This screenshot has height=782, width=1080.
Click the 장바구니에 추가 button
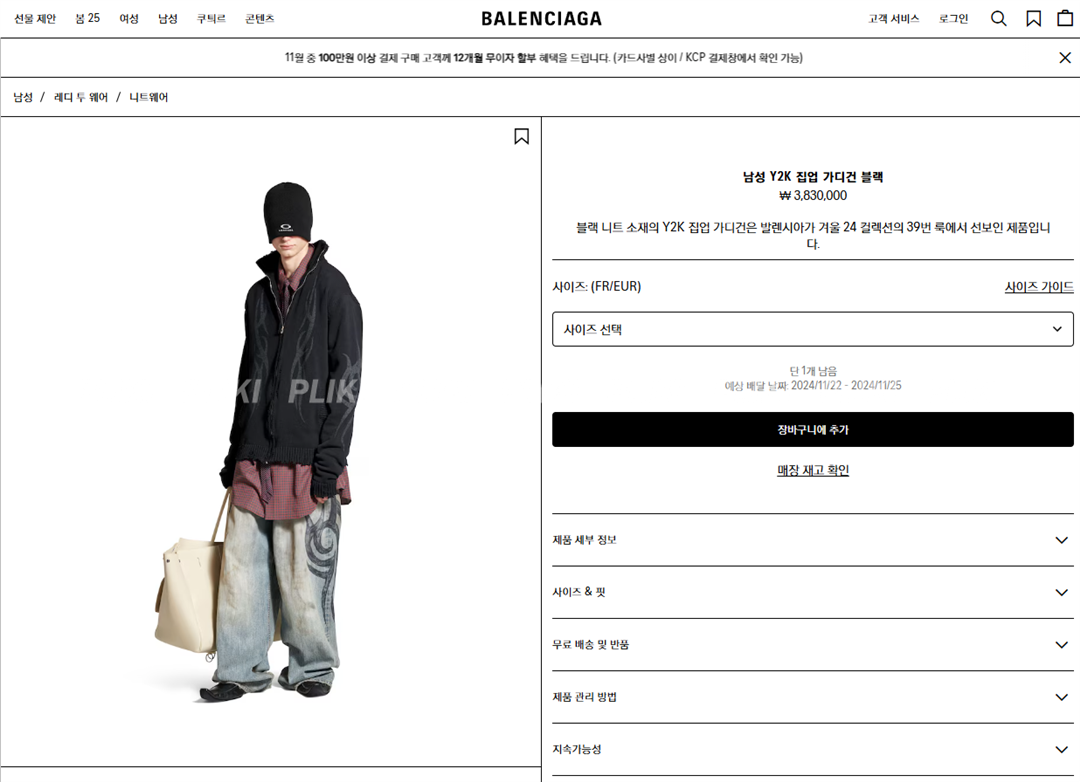click(813, 429)
